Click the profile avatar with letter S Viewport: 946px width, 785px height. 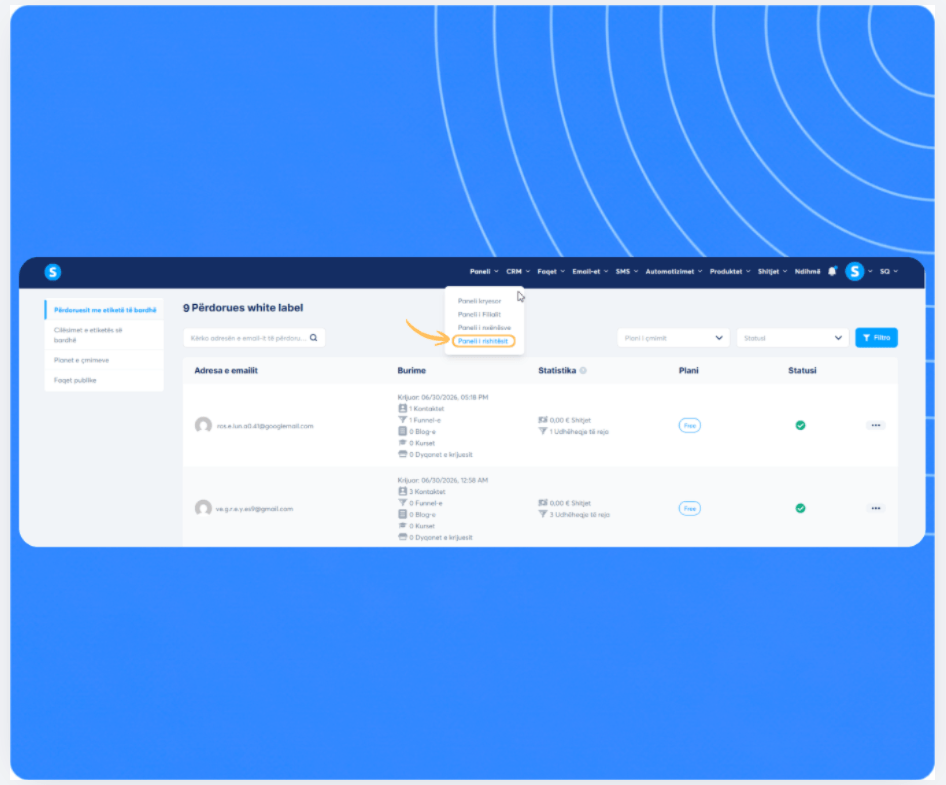point(854,272)
